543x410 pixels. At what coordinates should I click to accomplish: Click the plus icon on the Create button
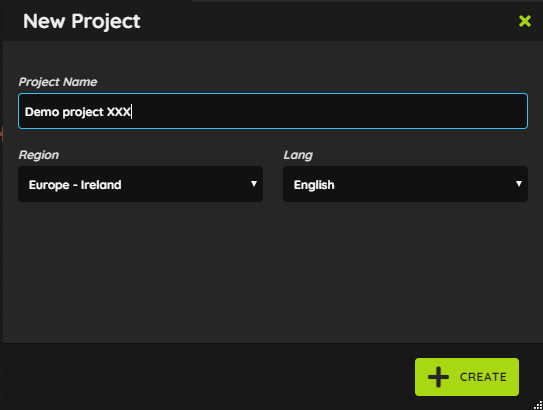(x=438, y=377)
